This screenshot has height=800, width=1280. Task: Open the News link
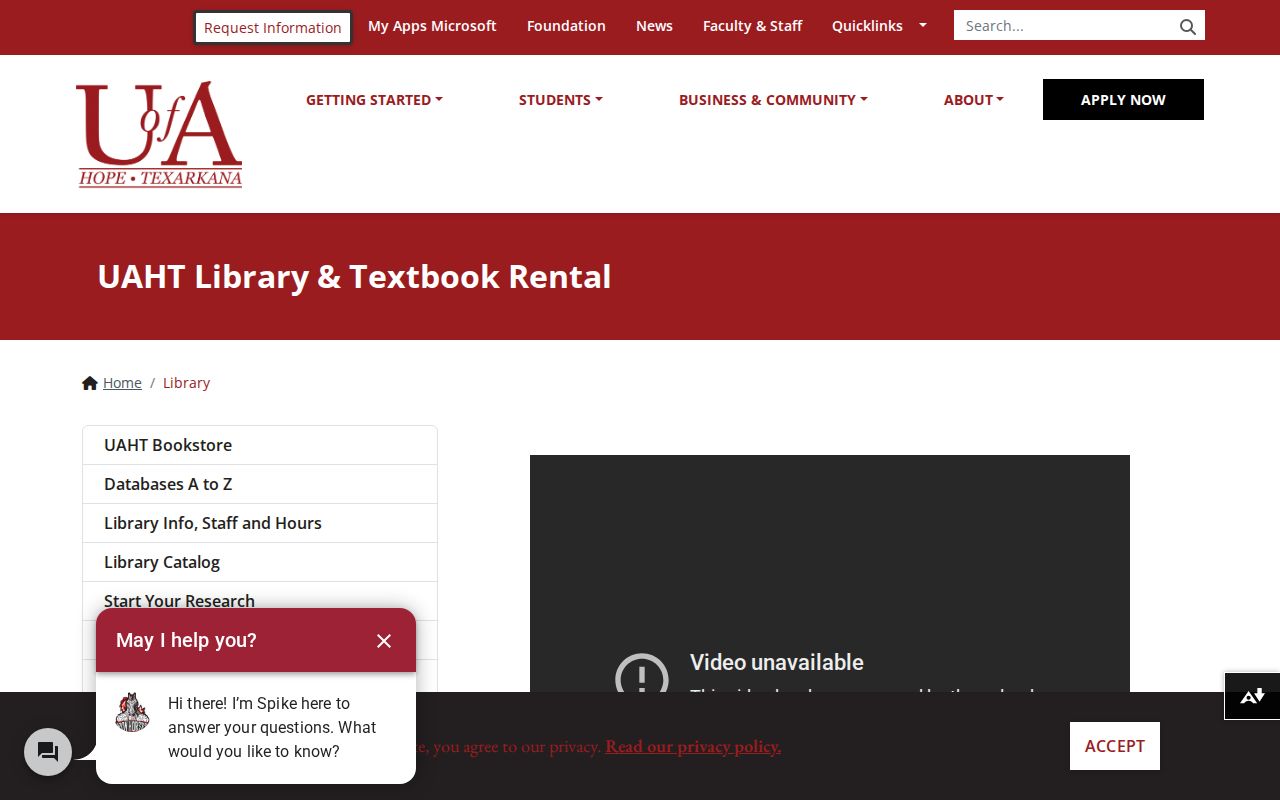click(654, 26)
